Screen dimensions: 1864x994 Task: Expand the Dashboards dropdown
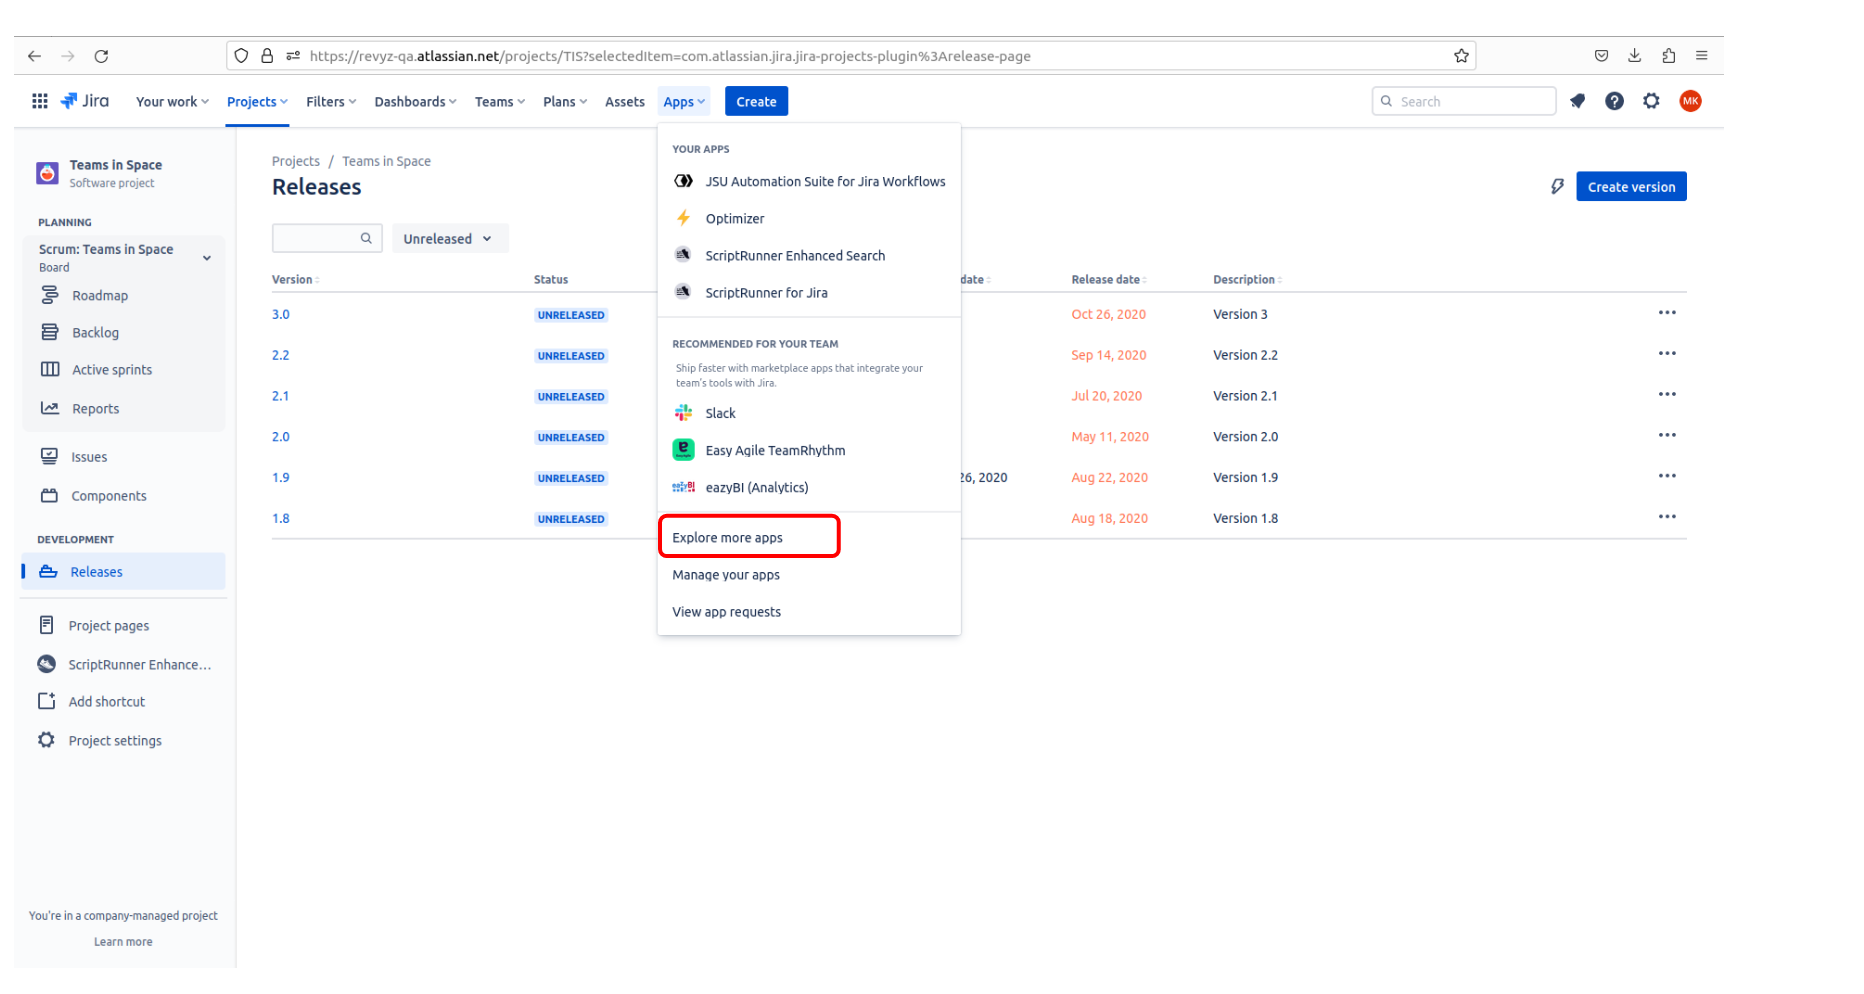pyautogui.click(x=415, y=102)
